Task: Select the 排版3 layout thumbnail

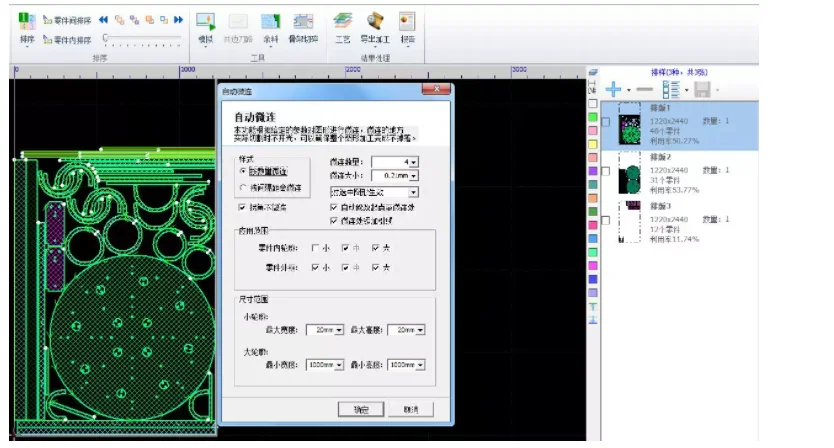Action: (630, 222)
